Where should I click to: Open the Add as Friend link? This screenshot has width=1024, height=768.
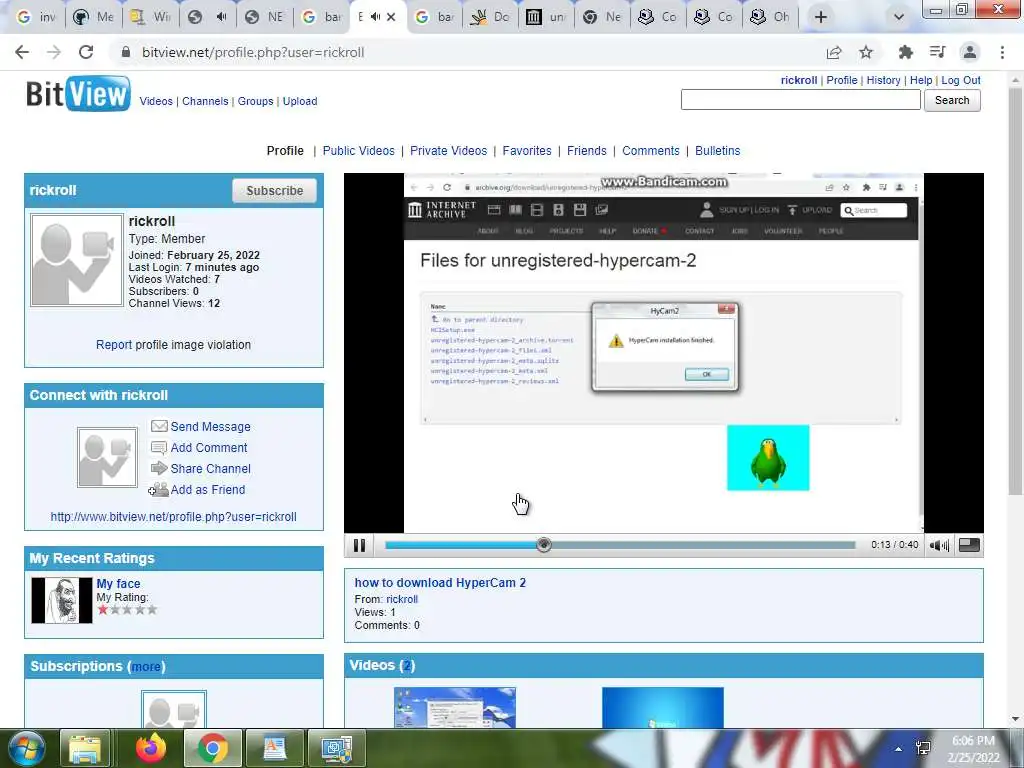click(x=208, y=489)
